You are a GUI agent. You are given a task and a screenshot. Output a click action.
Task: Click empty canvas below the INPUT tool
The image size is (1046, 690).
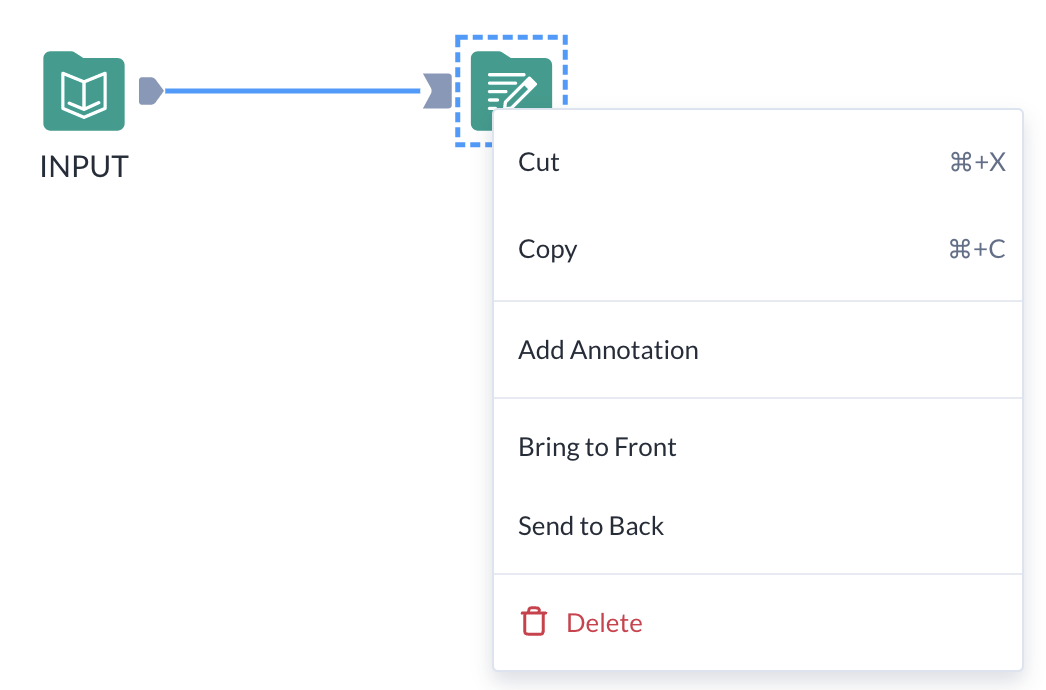tap(84, 350)
